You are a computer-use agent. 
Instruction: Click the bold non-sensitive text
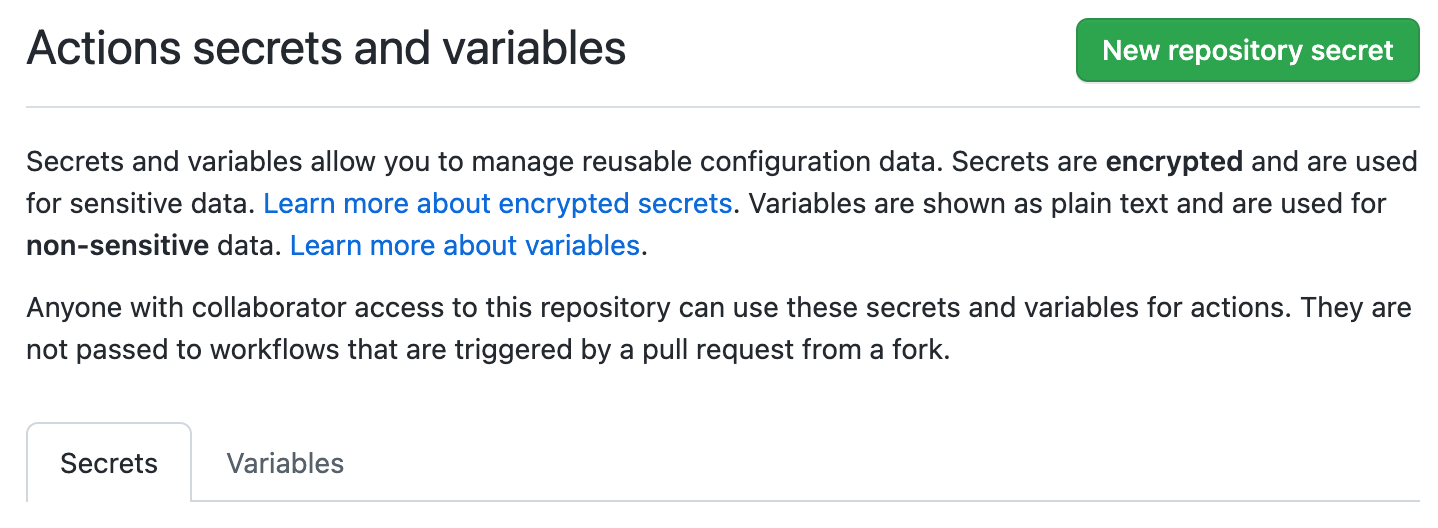[x=117, y=245]
